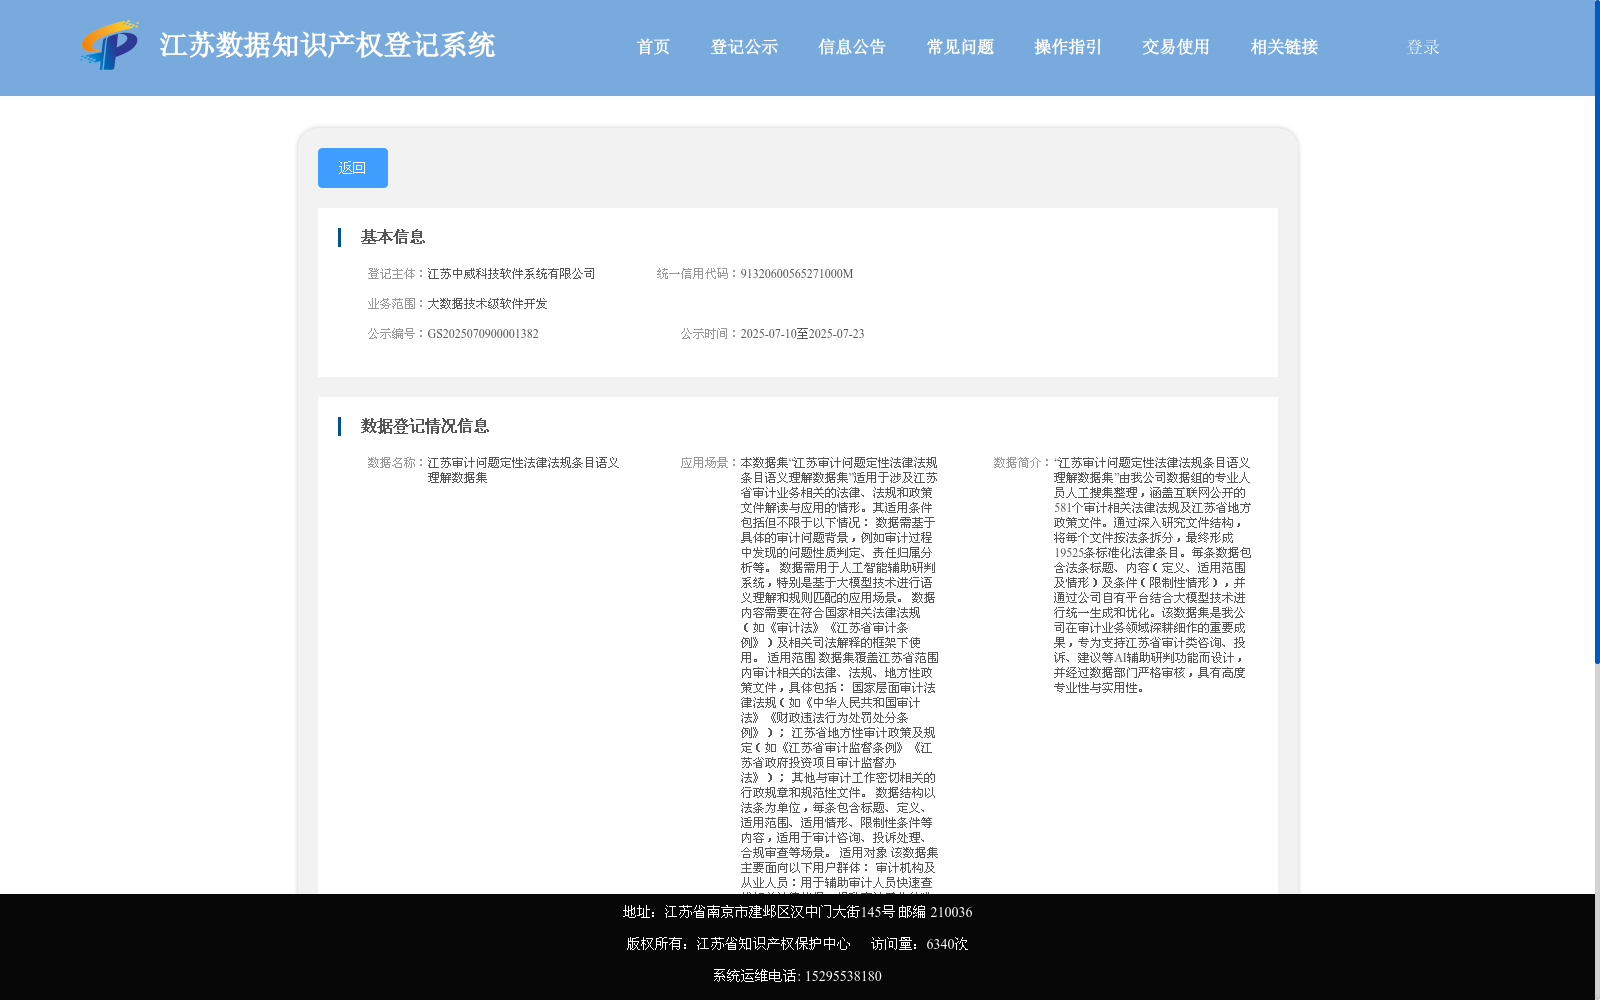Click the 登录 login link
The image size is (1600, 1000).
tap(1423, 47)
